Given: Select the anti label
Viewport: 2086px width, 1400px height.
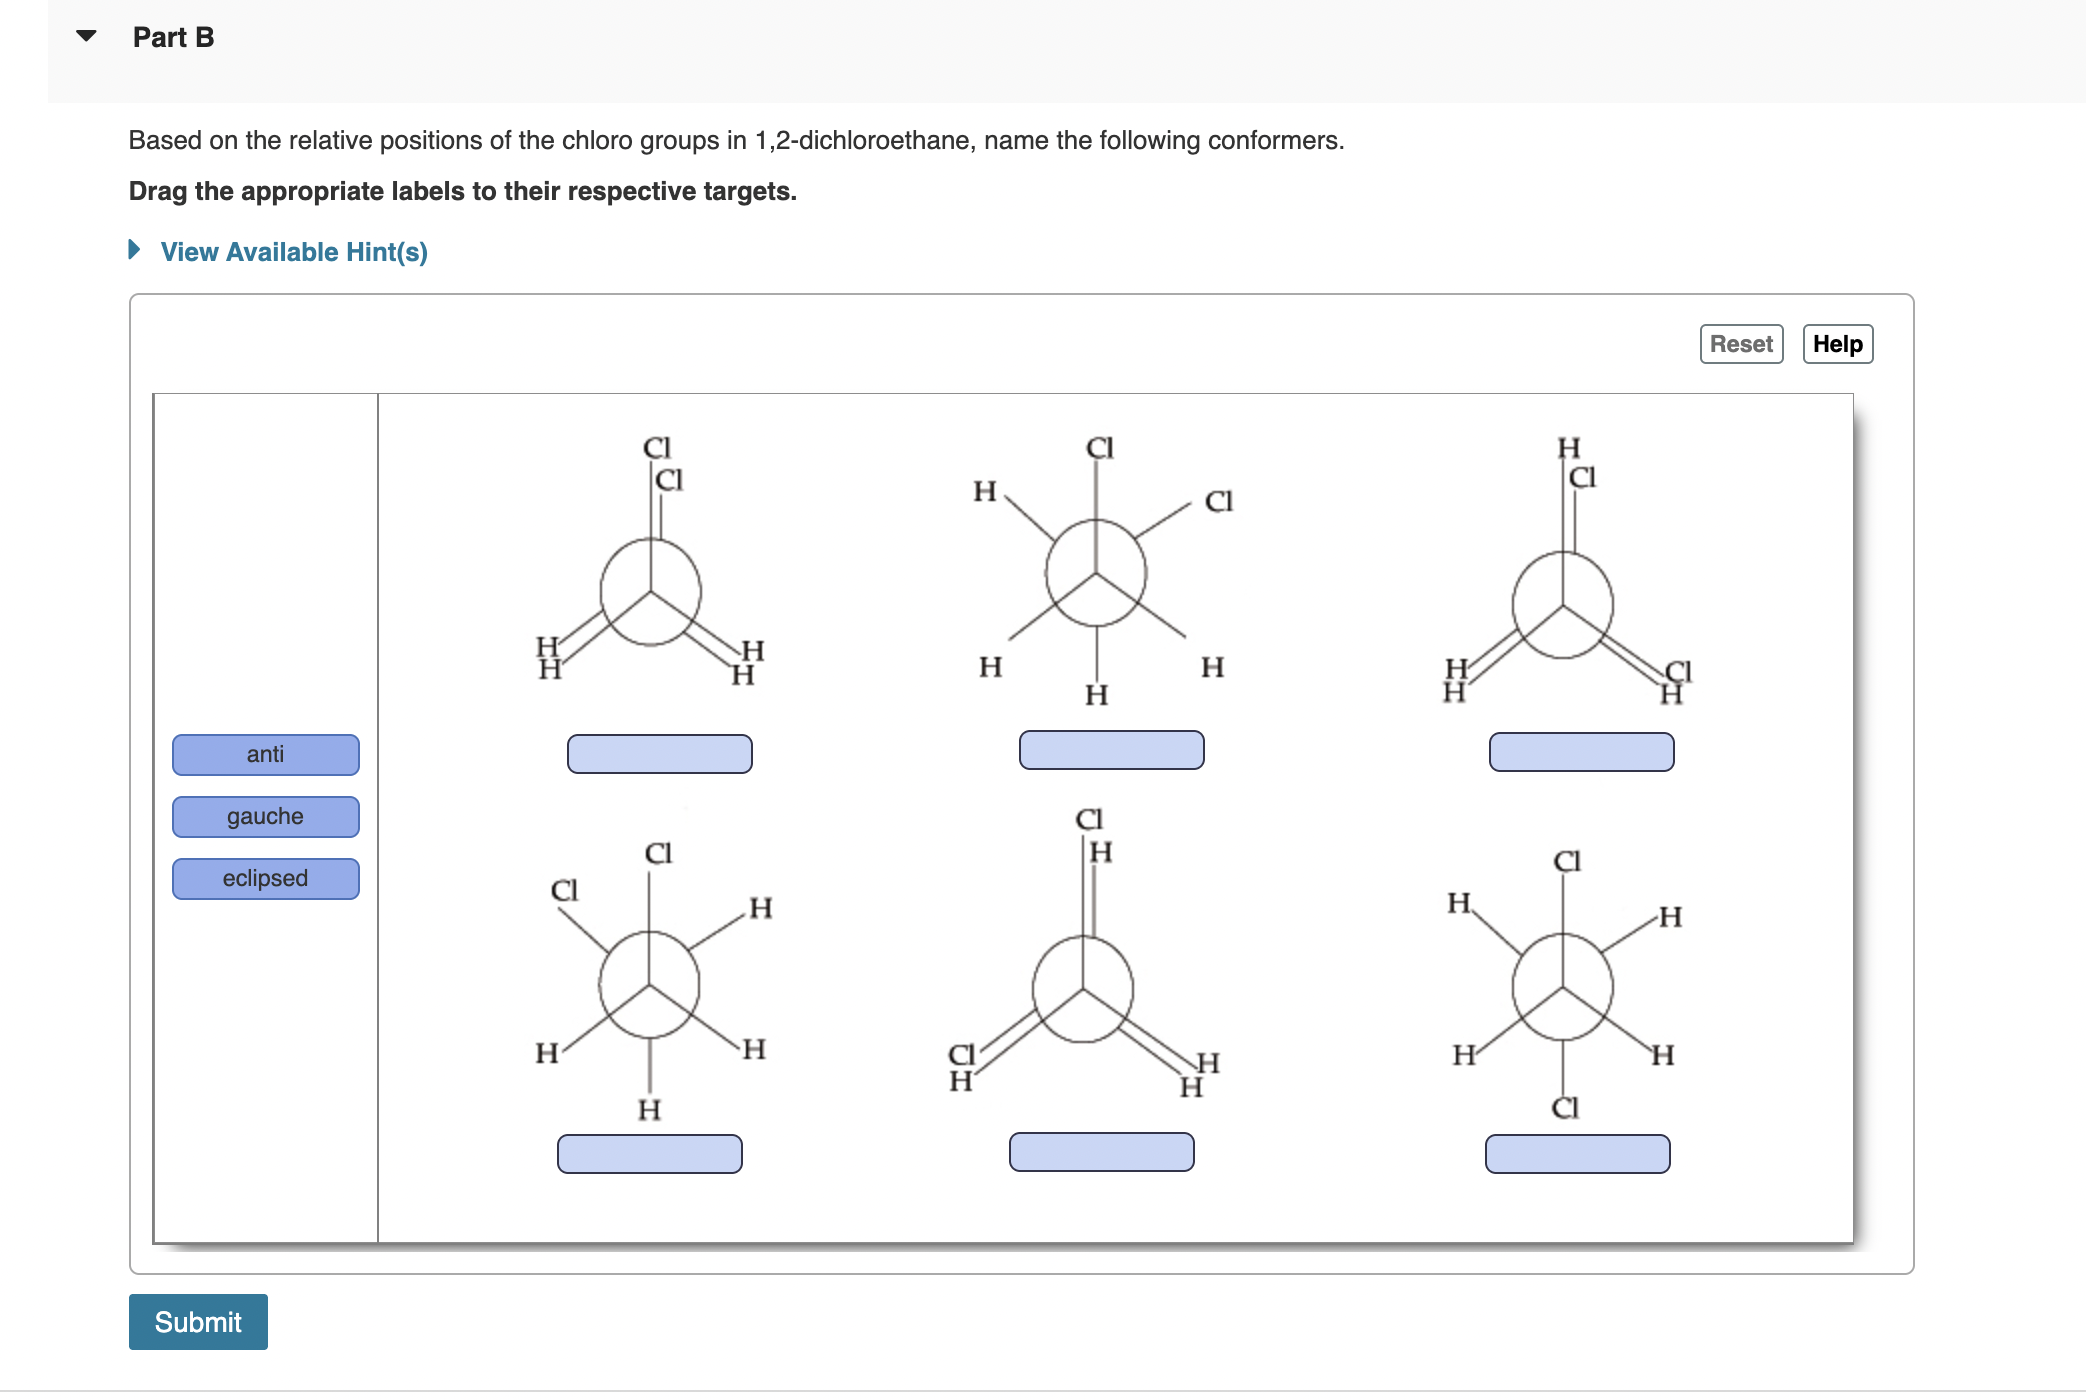Looking at the screenshot, I should [x=265, y=755].
